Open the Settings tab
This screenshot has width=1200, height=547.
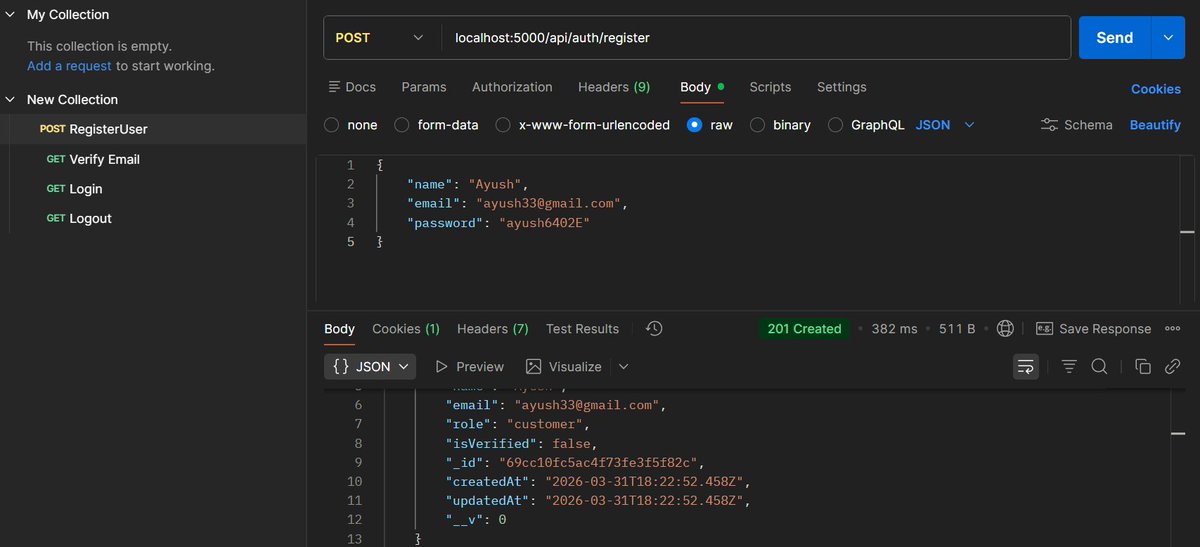coord(842,87)
